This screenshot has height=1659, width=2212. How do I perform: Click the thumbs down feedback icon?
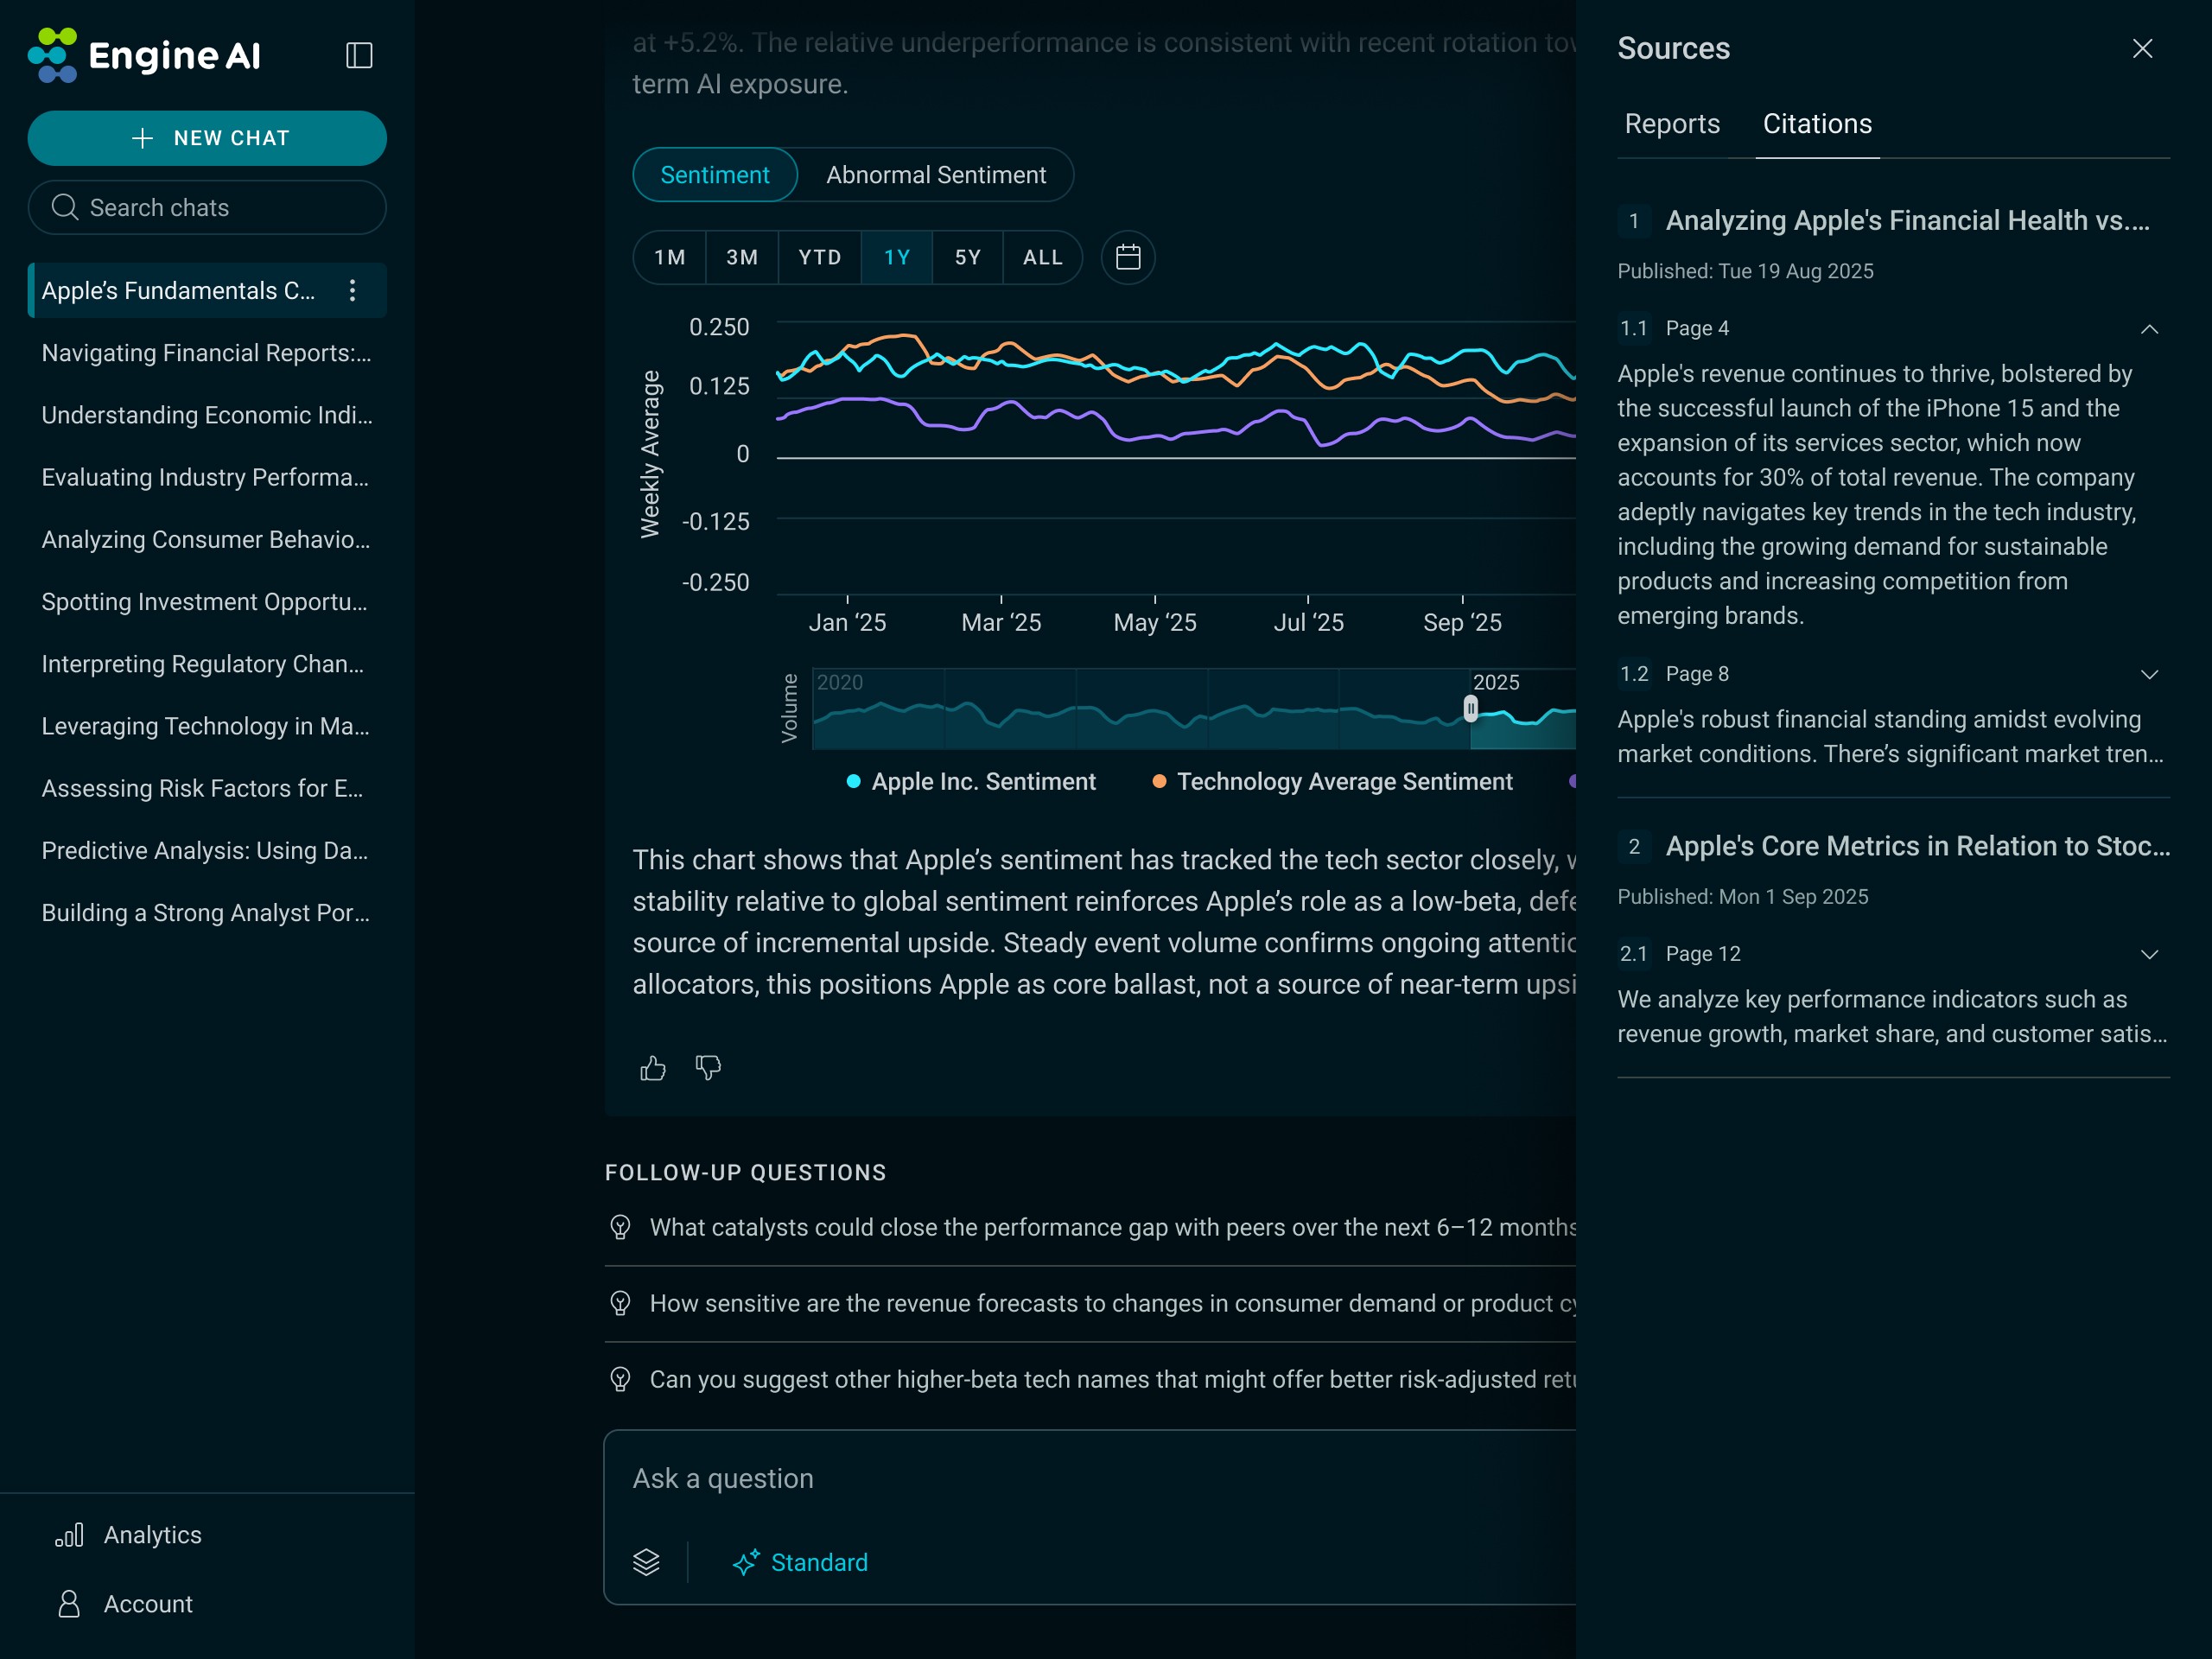pos(708,1068)
